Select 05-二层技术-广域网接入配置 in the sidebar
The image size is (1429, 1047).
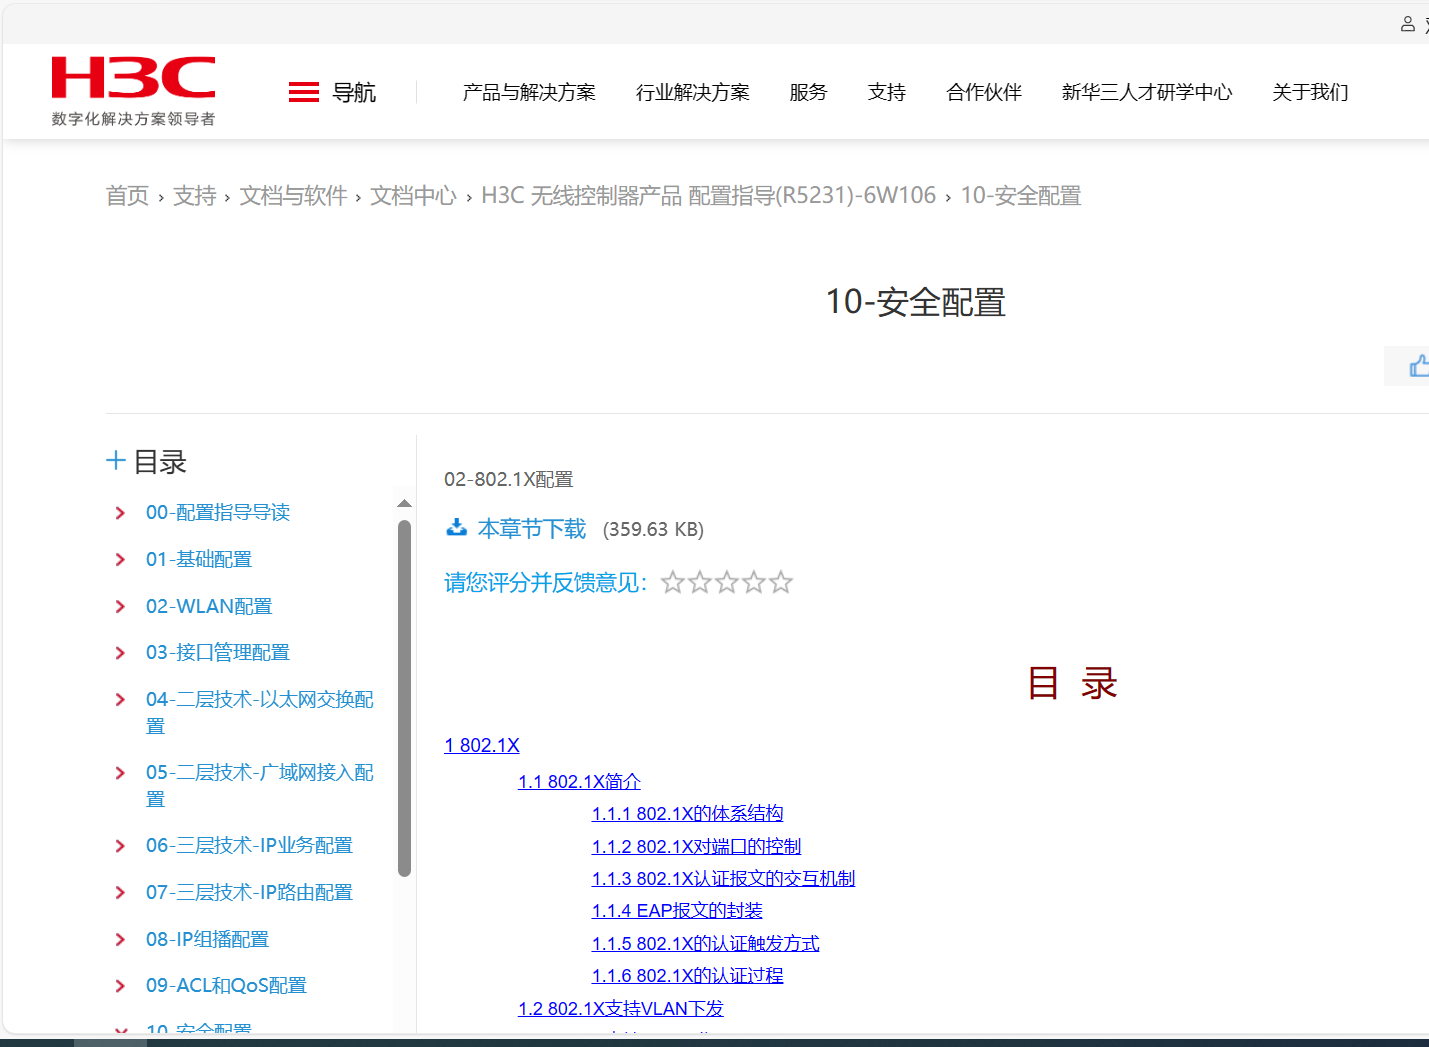260,786
